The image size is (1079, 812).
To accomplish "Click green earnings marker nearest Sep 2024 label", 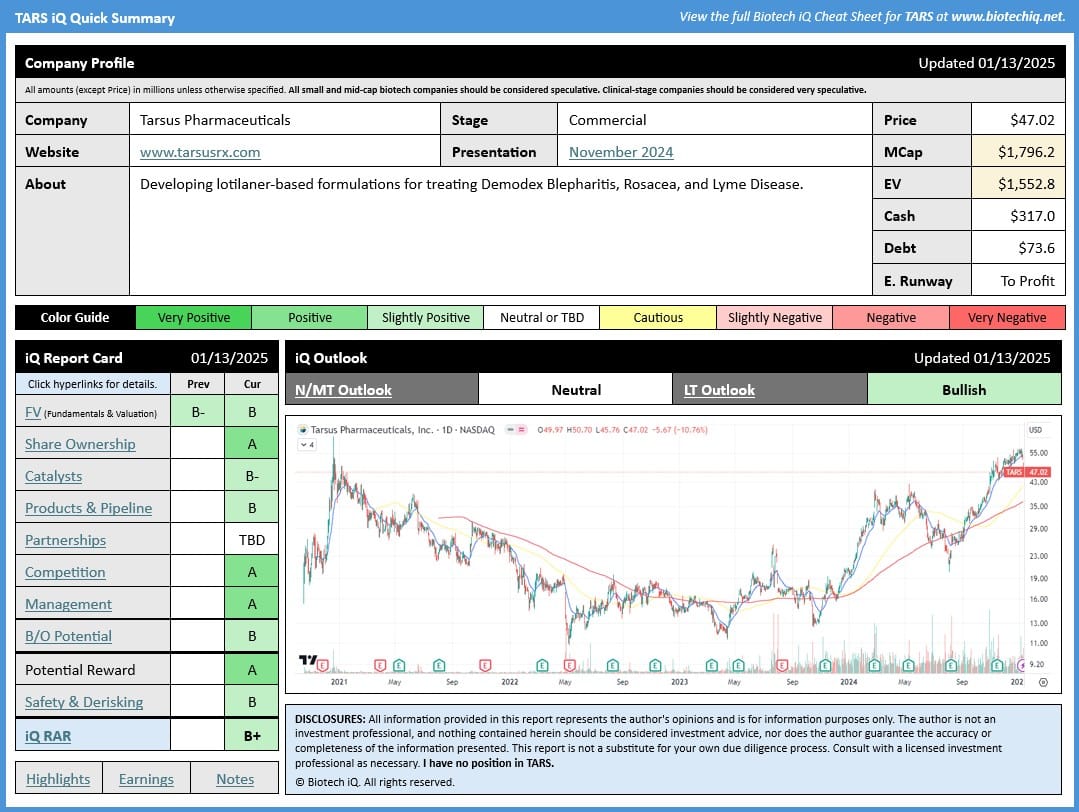I will coord(950,665).
